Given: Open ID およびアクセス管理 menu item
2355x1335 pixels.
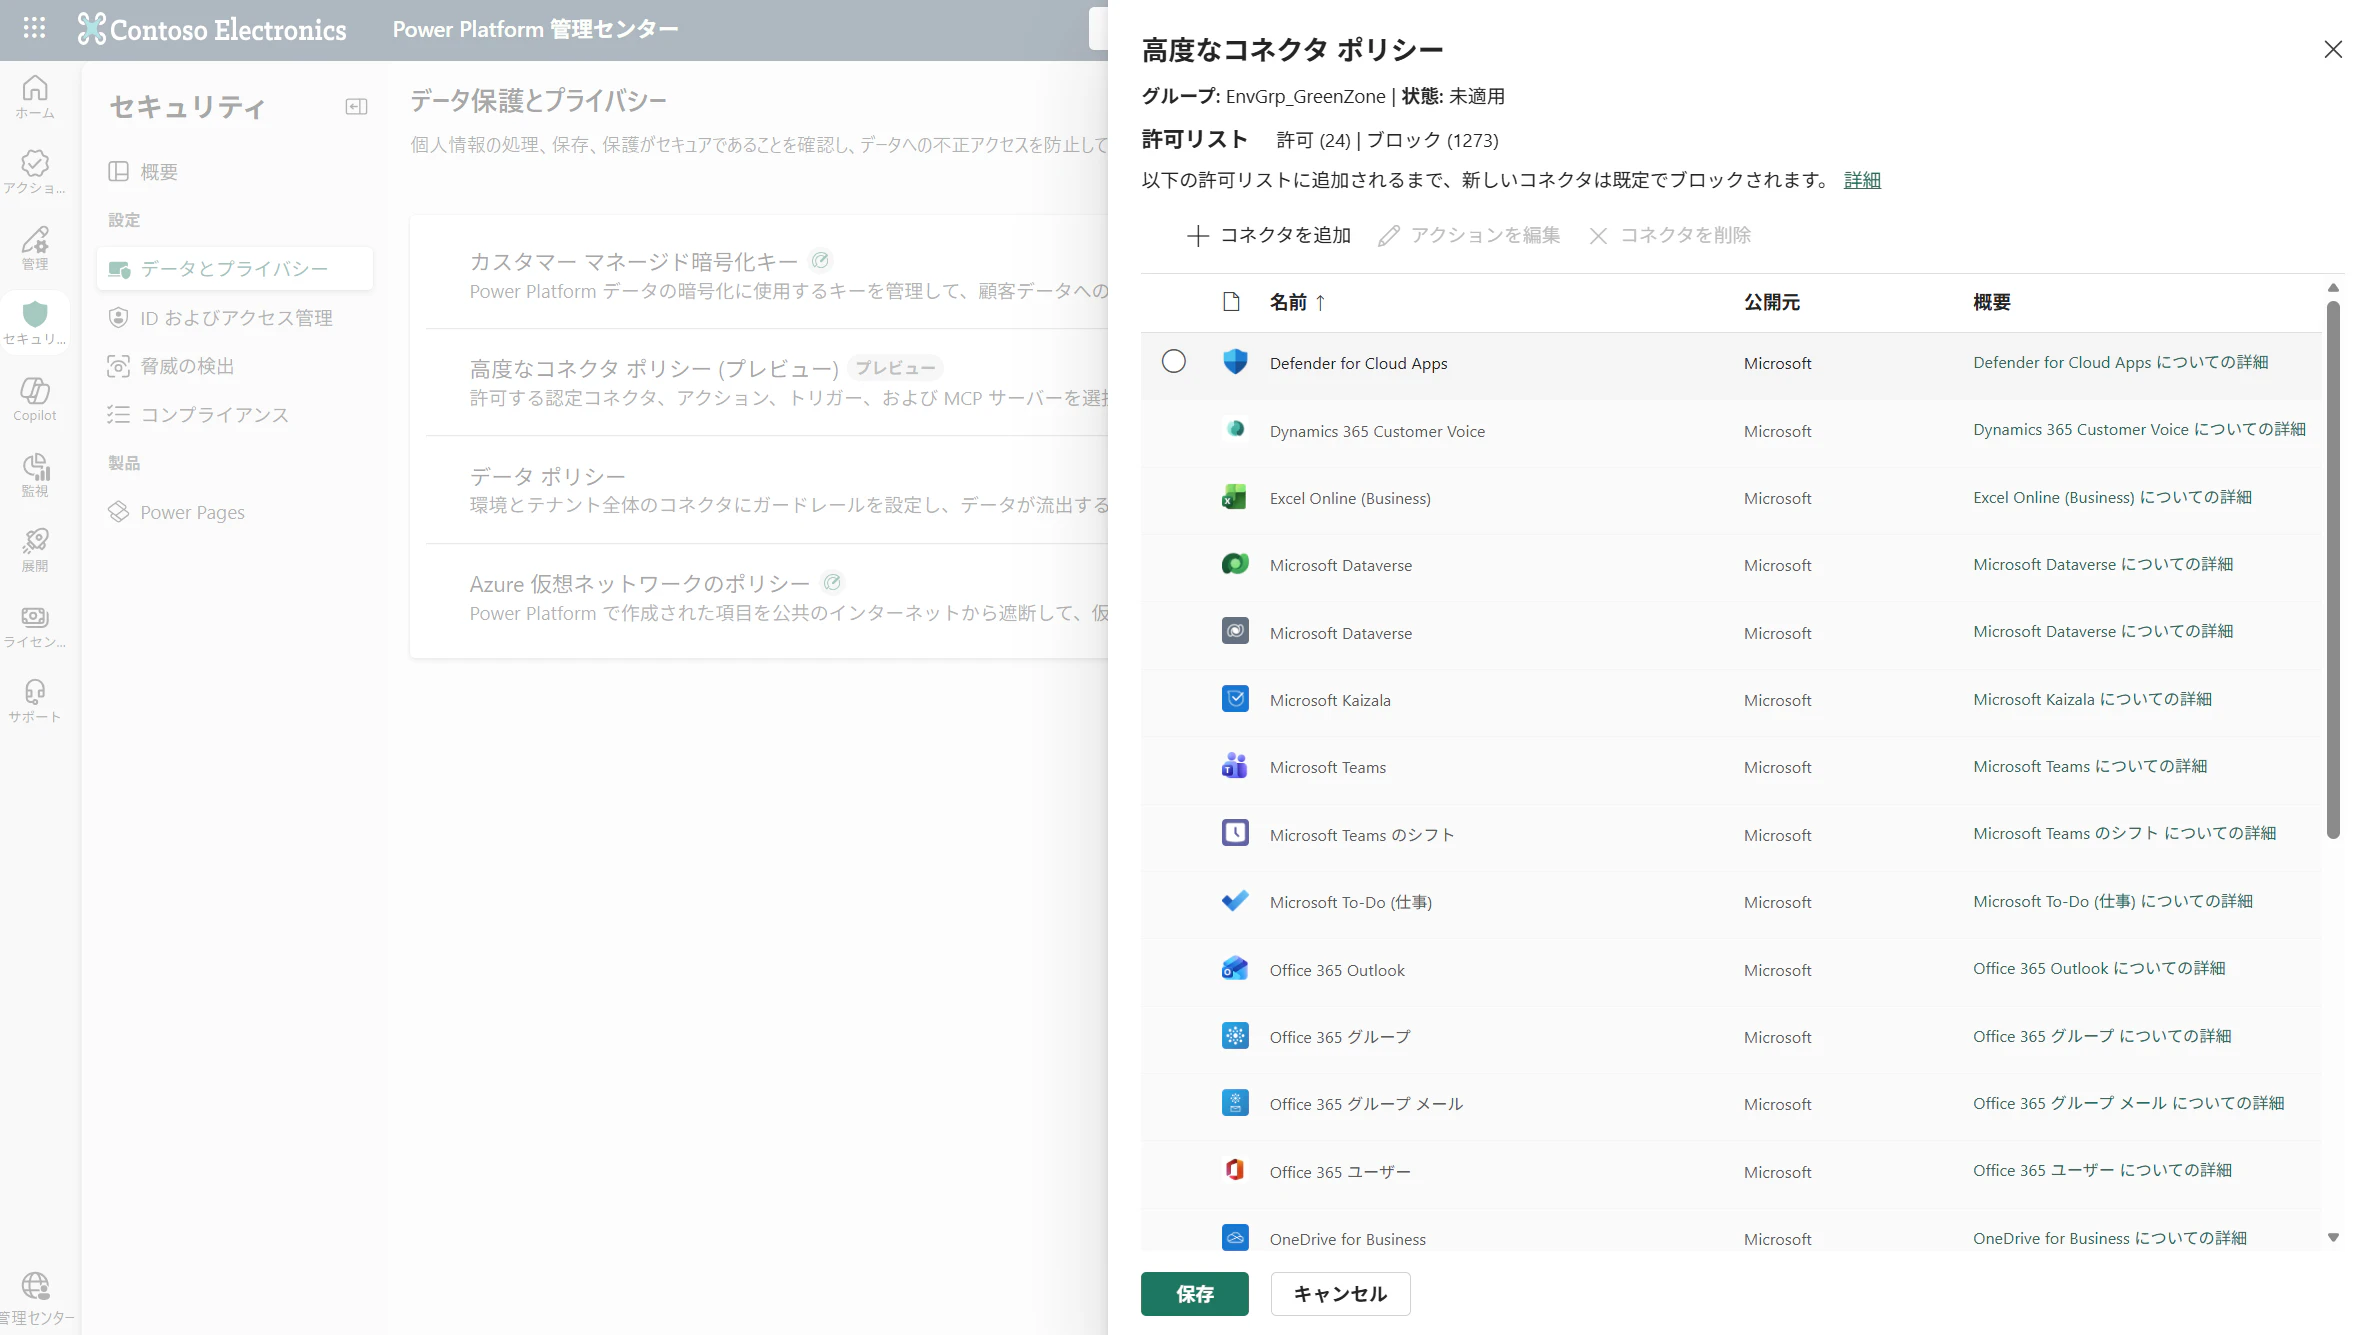Looking at the screenshot, I should pyautogui.click(x=235, y=318).
